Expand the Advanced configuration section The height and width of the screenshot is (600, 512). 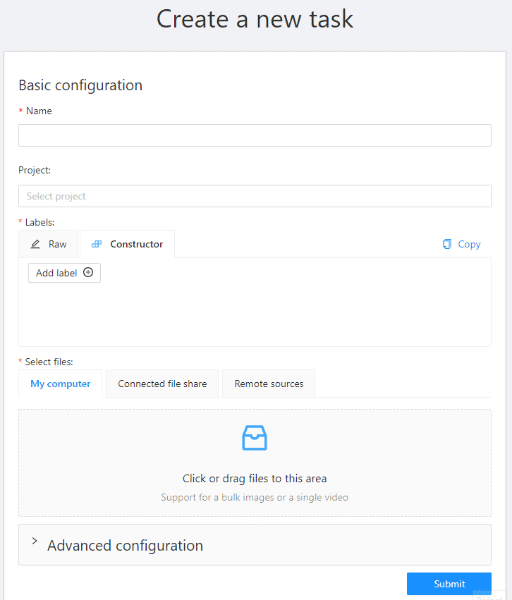(255, 545)
